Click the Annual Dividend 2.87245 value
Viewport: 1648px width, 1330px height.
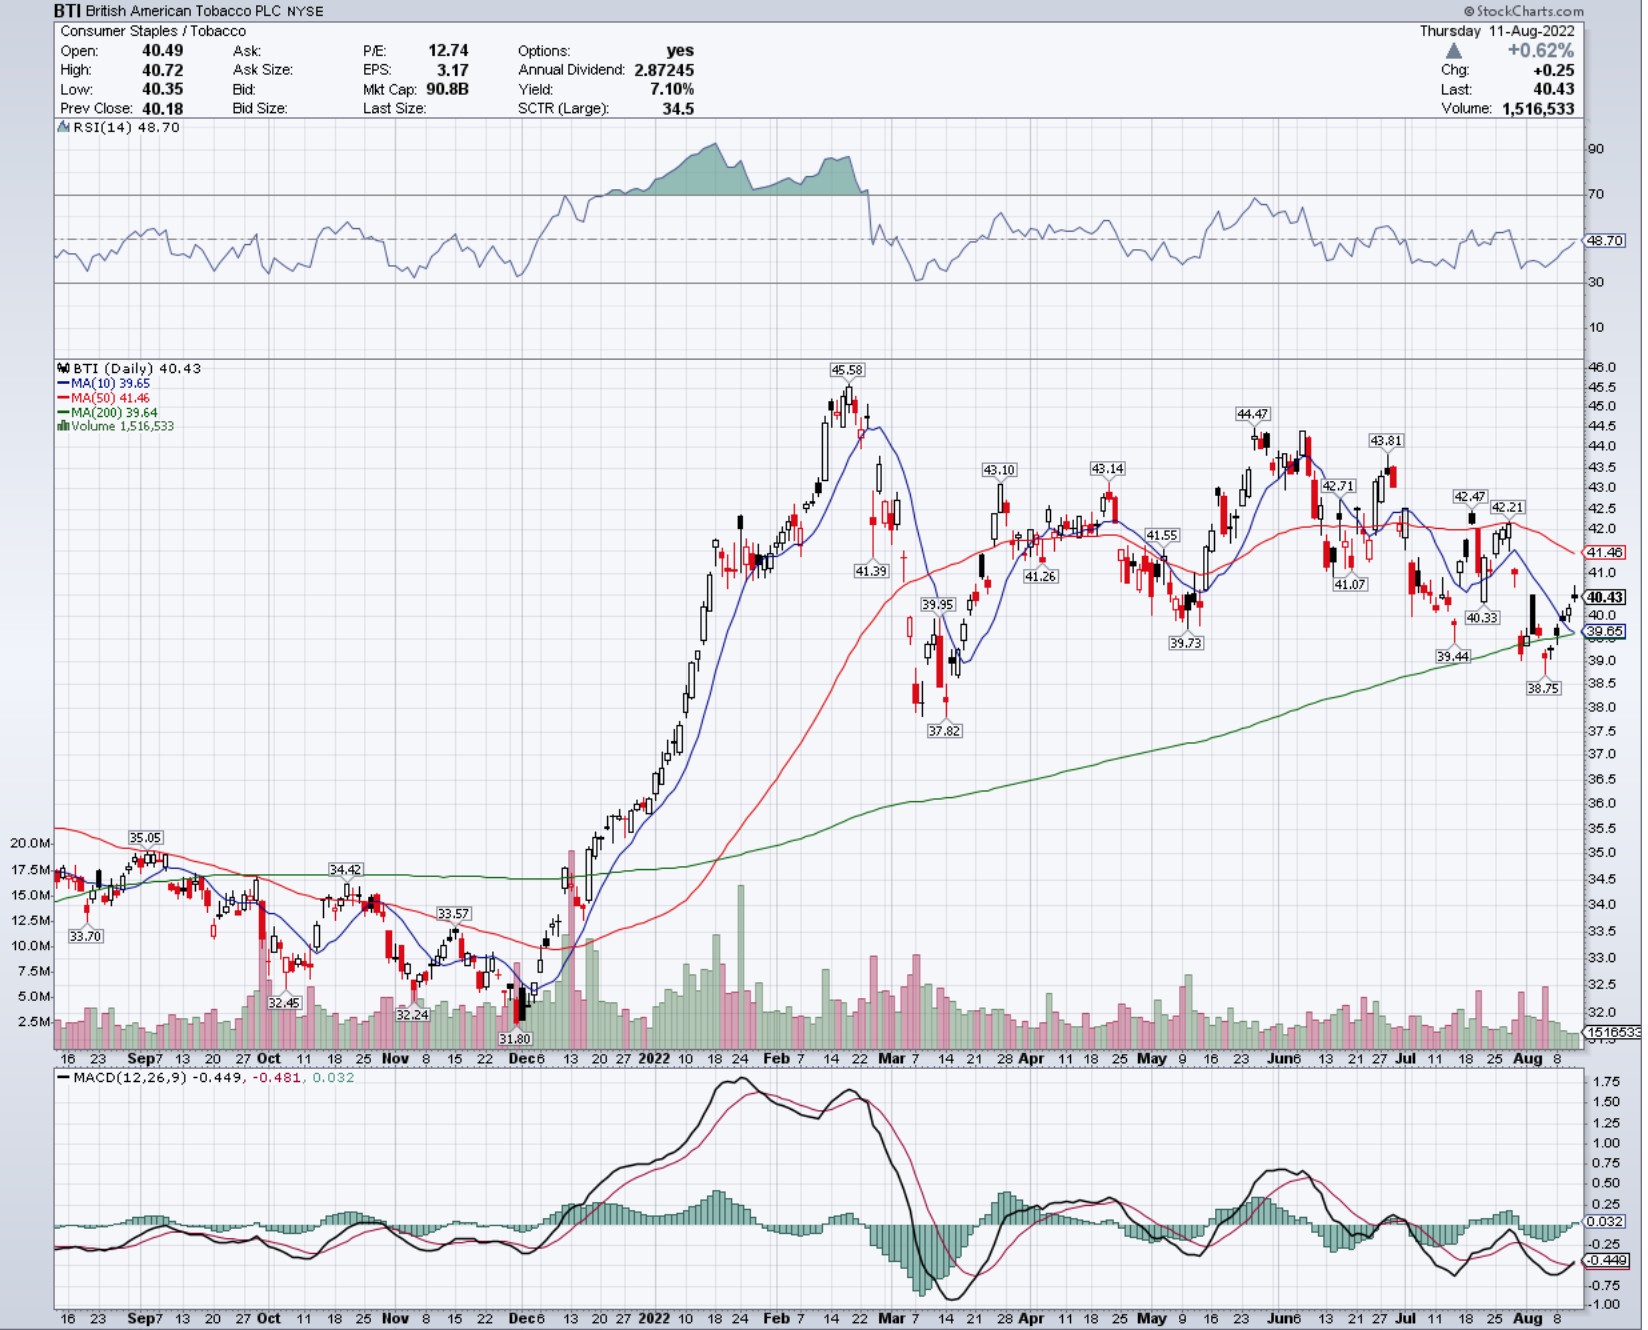click(664, 70)
